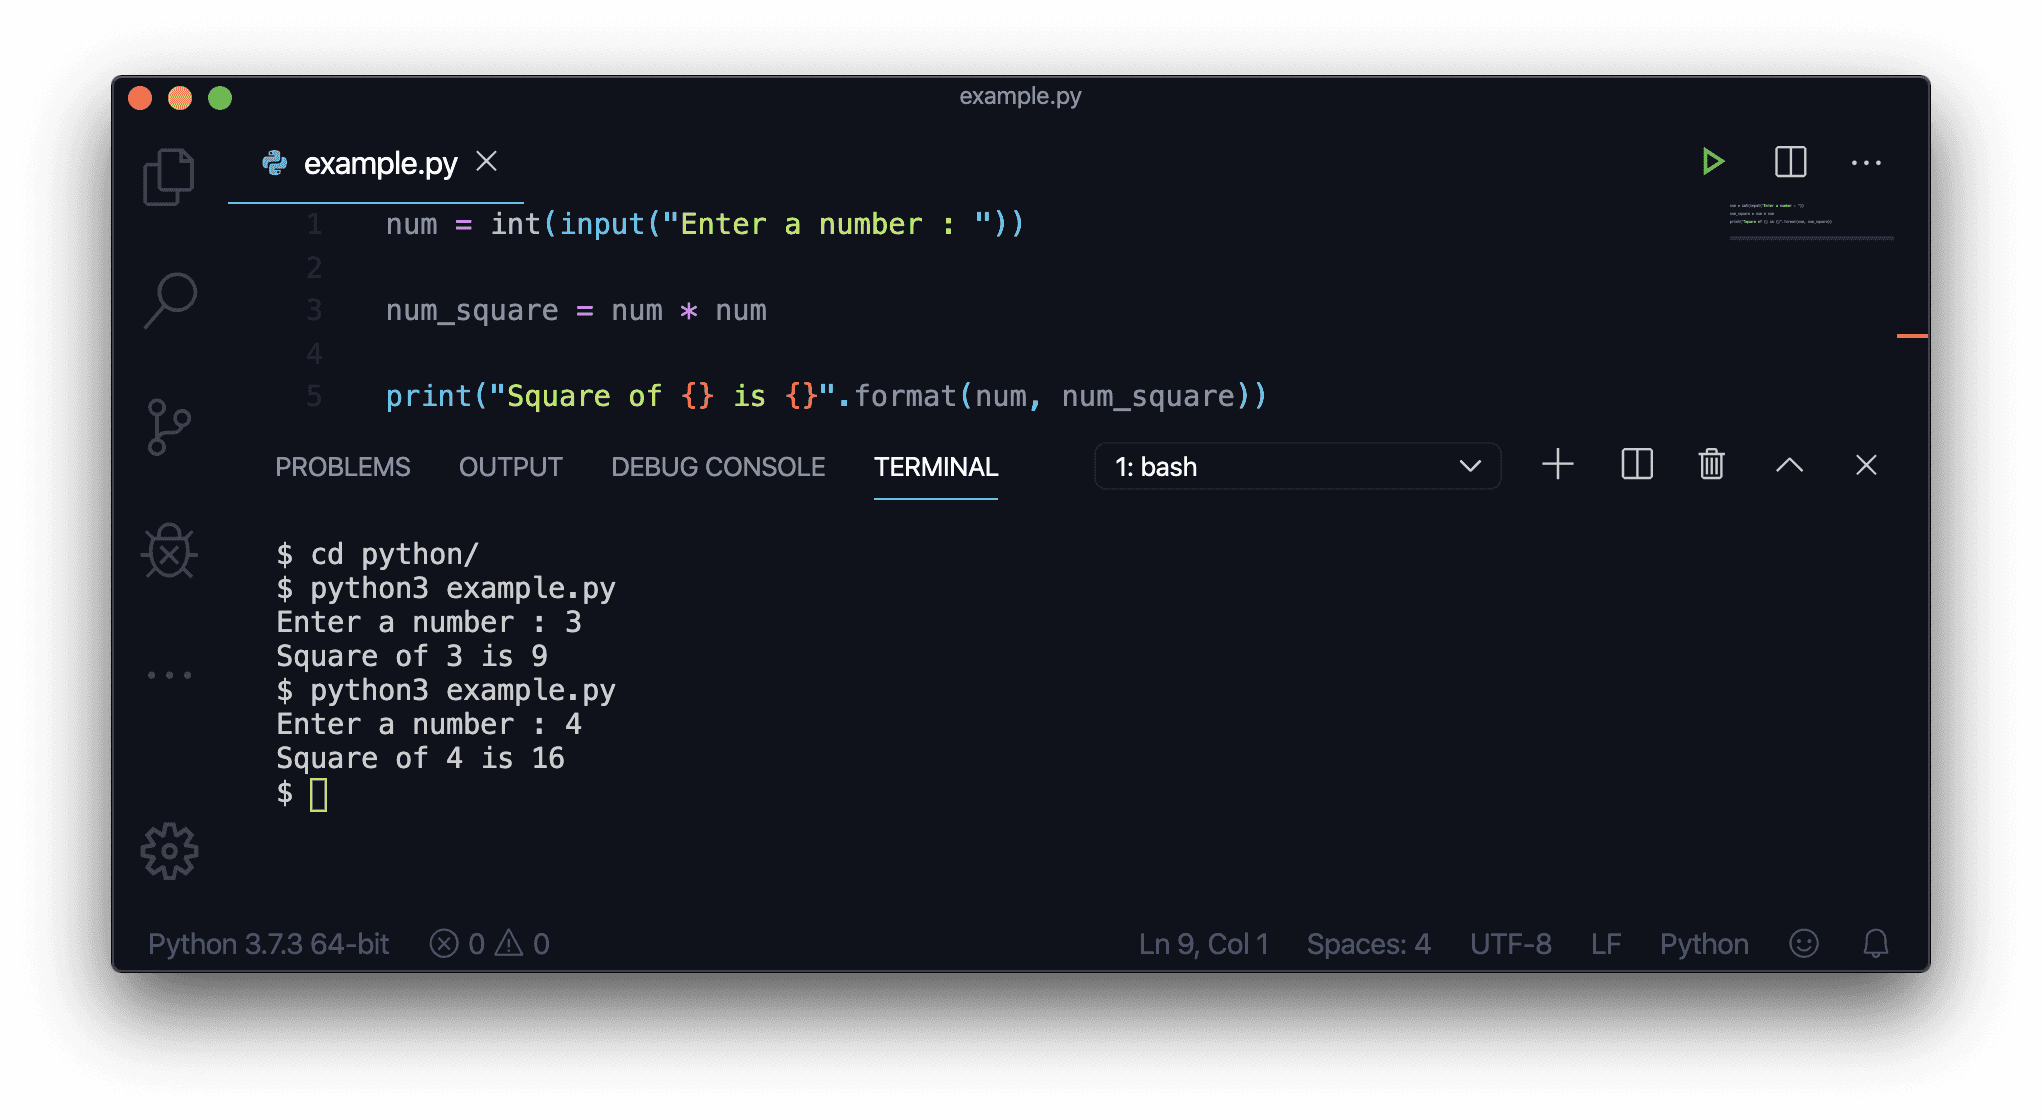Create a new terminal with plus icon

(x=1557, y=465)
